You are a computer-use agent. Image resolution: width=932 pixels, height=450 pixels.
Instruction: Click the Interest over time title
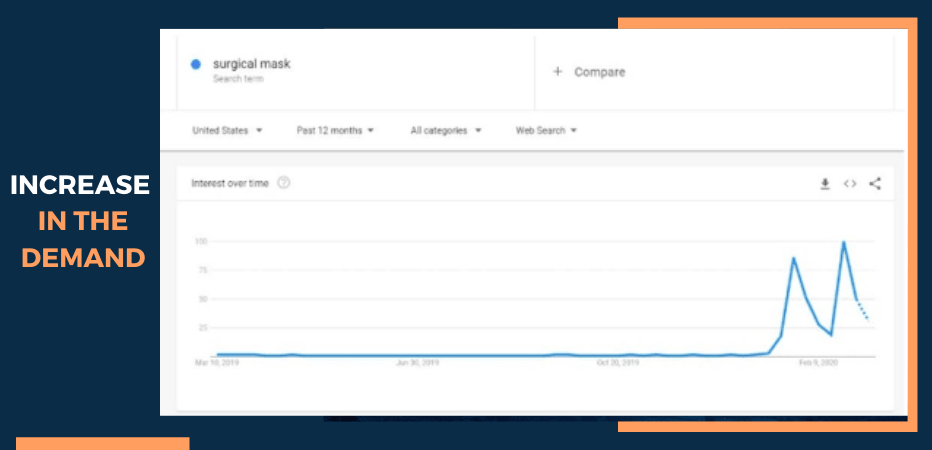point(231,183)
